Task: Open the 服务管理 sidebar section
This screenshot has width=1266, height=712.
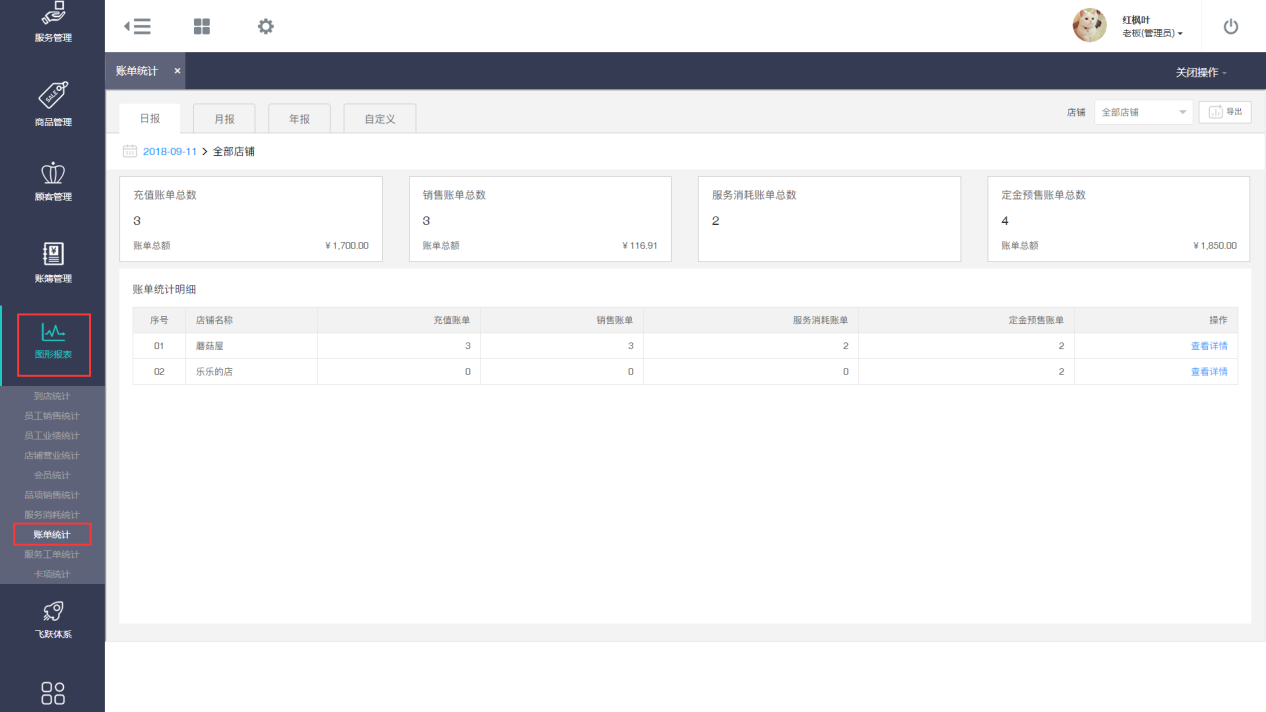Action: (x=52, y=24)
